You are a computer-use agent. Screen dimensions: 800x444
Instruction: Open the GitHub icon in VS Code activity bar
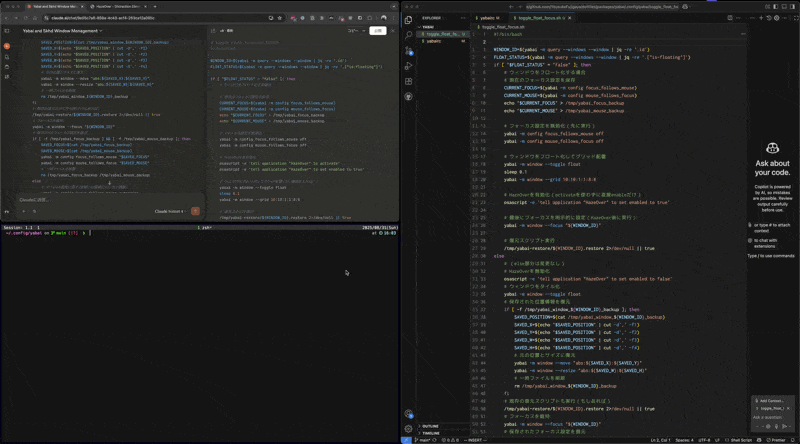408,96
